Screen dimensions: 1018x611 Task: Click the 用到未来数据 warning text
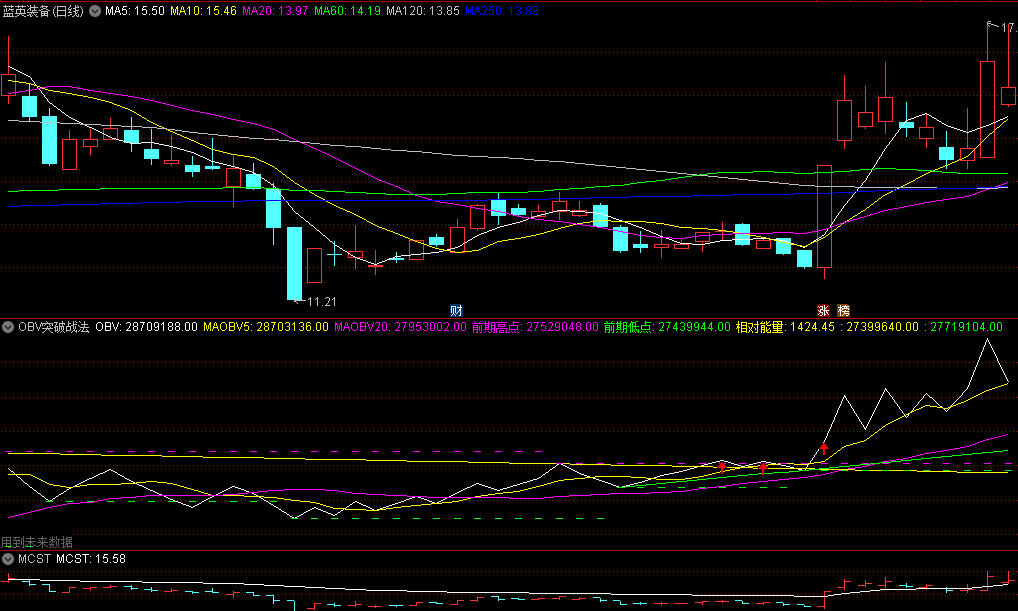pyautogui.click(x=37, y=542)
